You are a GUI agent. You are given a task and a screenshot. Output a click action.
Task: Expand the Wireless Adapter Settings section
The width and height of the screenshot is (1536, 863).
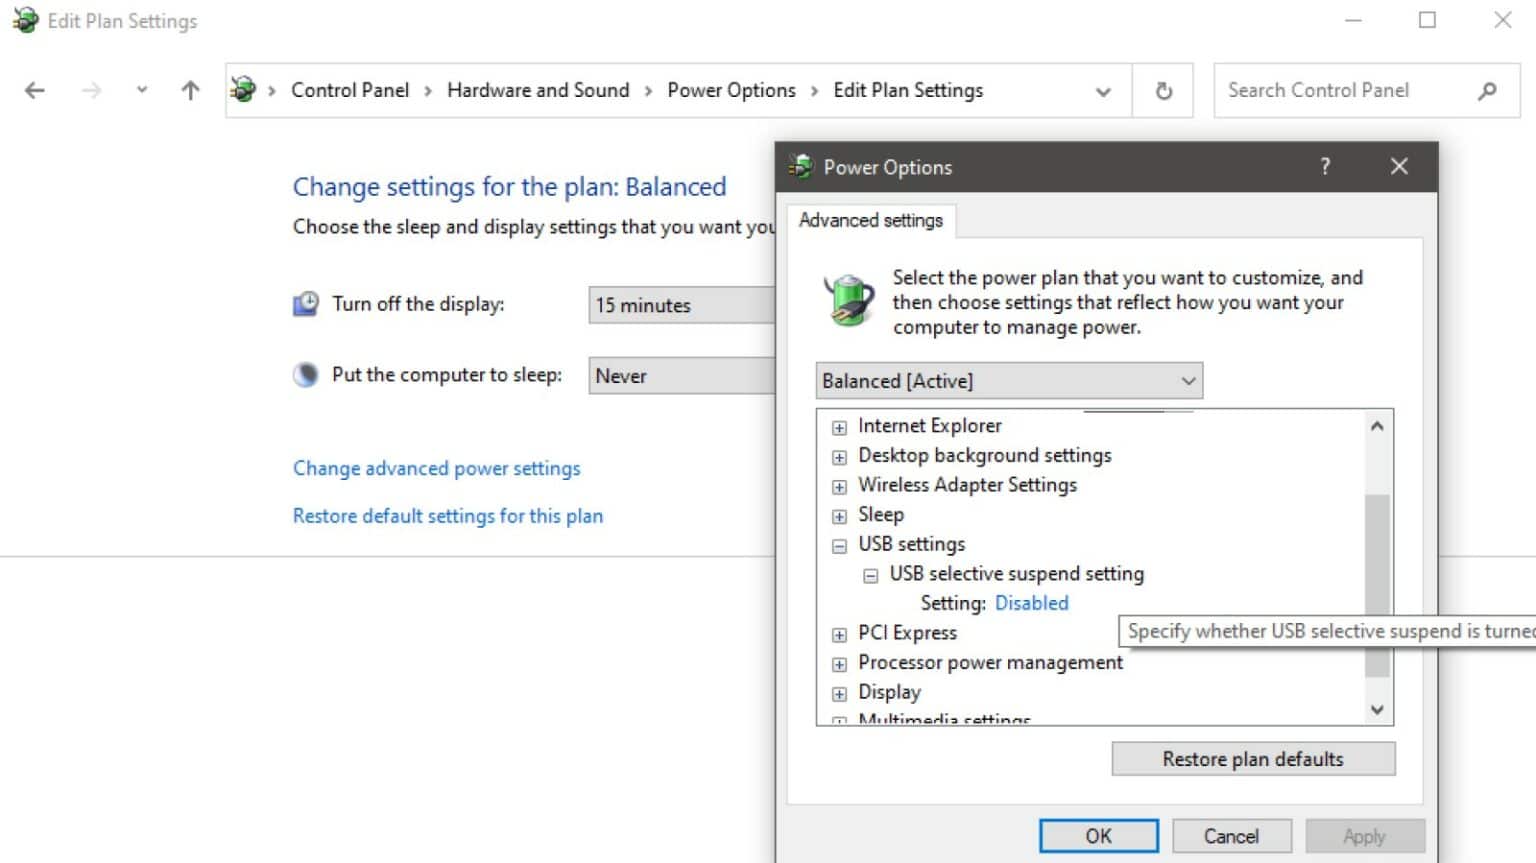tap(838, 486)
